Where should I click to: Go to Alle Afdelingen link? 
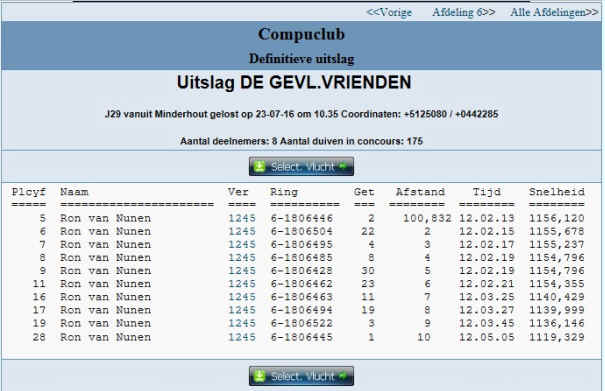point(554,12)
